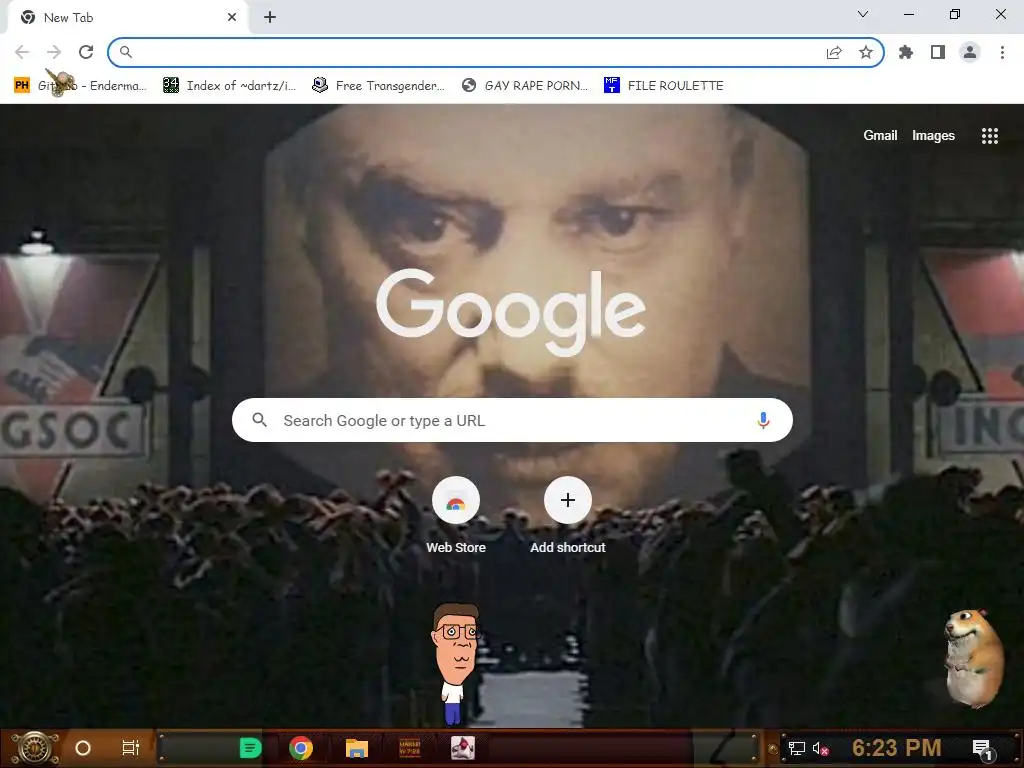The width and height of the screenshot is (1024, 768).
Task: Close the New Tab tab
Action: [x=232, y=18]
